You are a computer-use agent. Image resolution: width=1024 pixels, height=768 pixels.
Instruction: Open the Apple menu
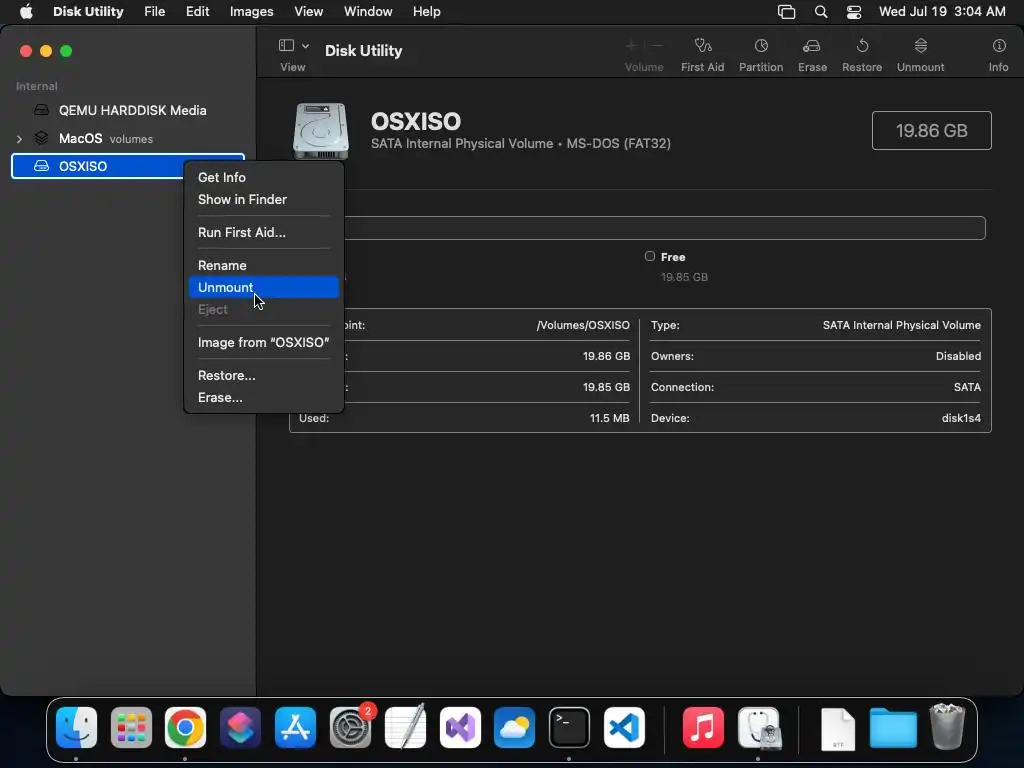point(26,12)
